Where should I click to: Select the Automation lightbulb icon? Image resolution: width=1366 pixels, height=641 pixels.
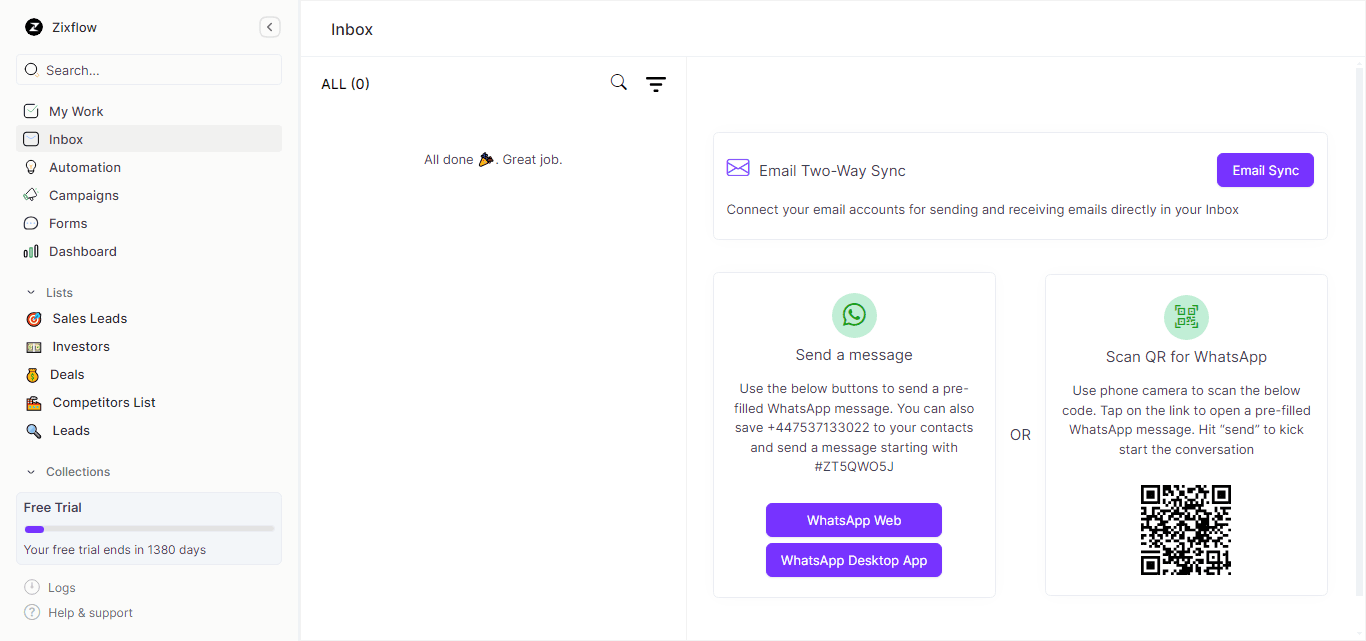[x=34, y=167]
